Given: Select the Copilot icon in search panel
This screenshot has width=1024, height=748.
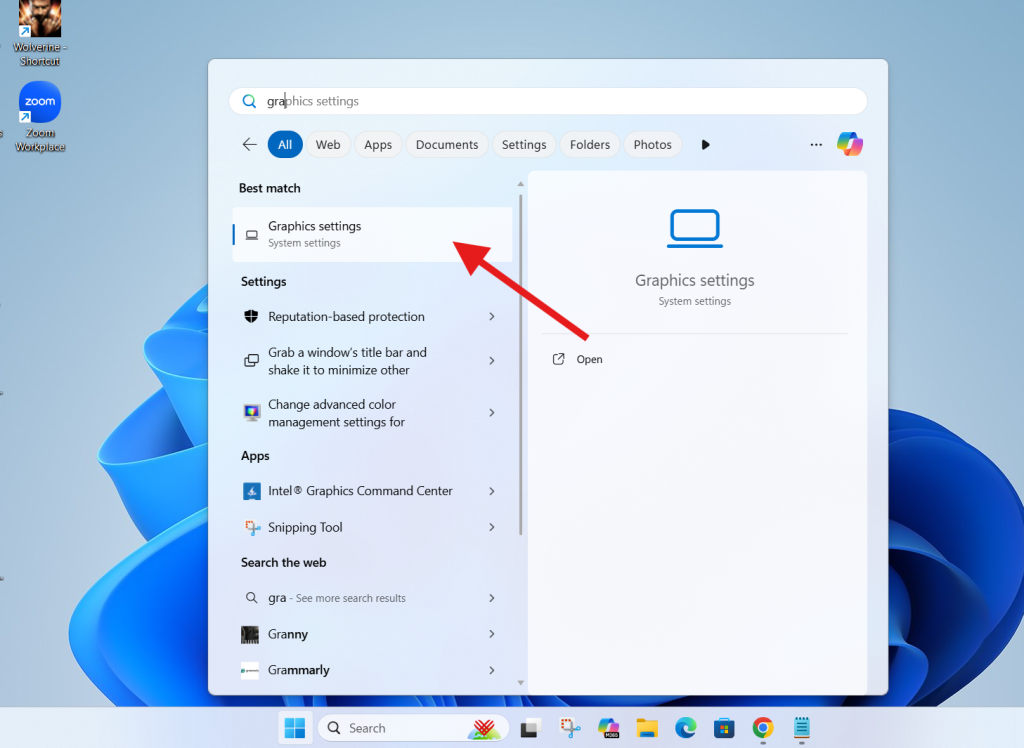Looking at the screenshot, I should point(849,144).
